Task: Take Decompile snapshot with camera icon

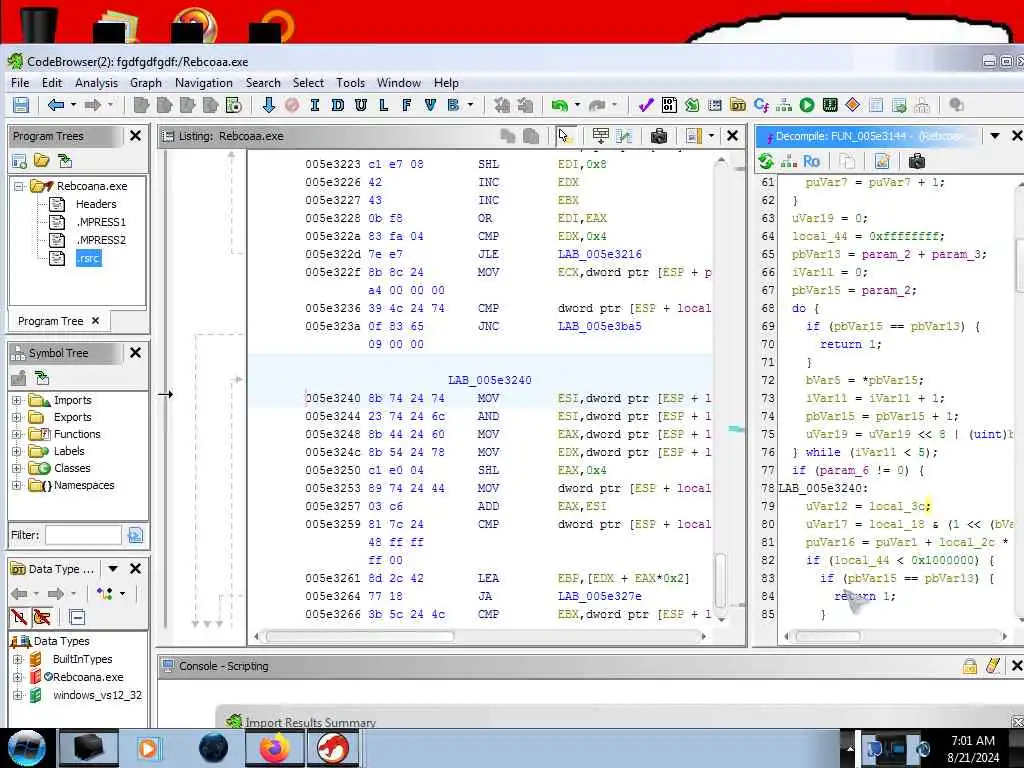Action: pyautogui.click(x=917, y=161)
